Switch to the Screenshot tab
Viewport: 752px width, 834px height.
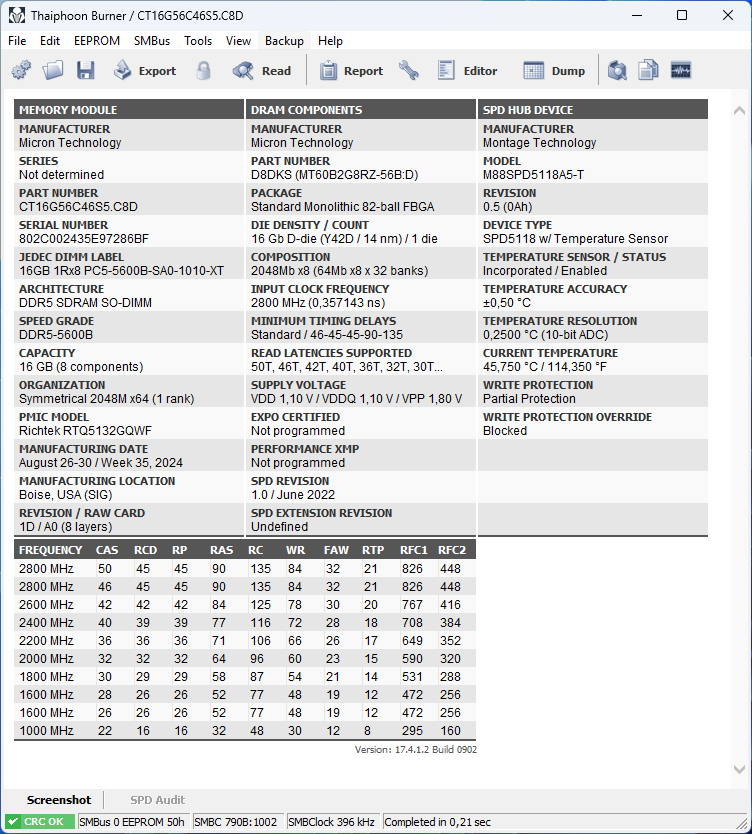tap(59, 800)
